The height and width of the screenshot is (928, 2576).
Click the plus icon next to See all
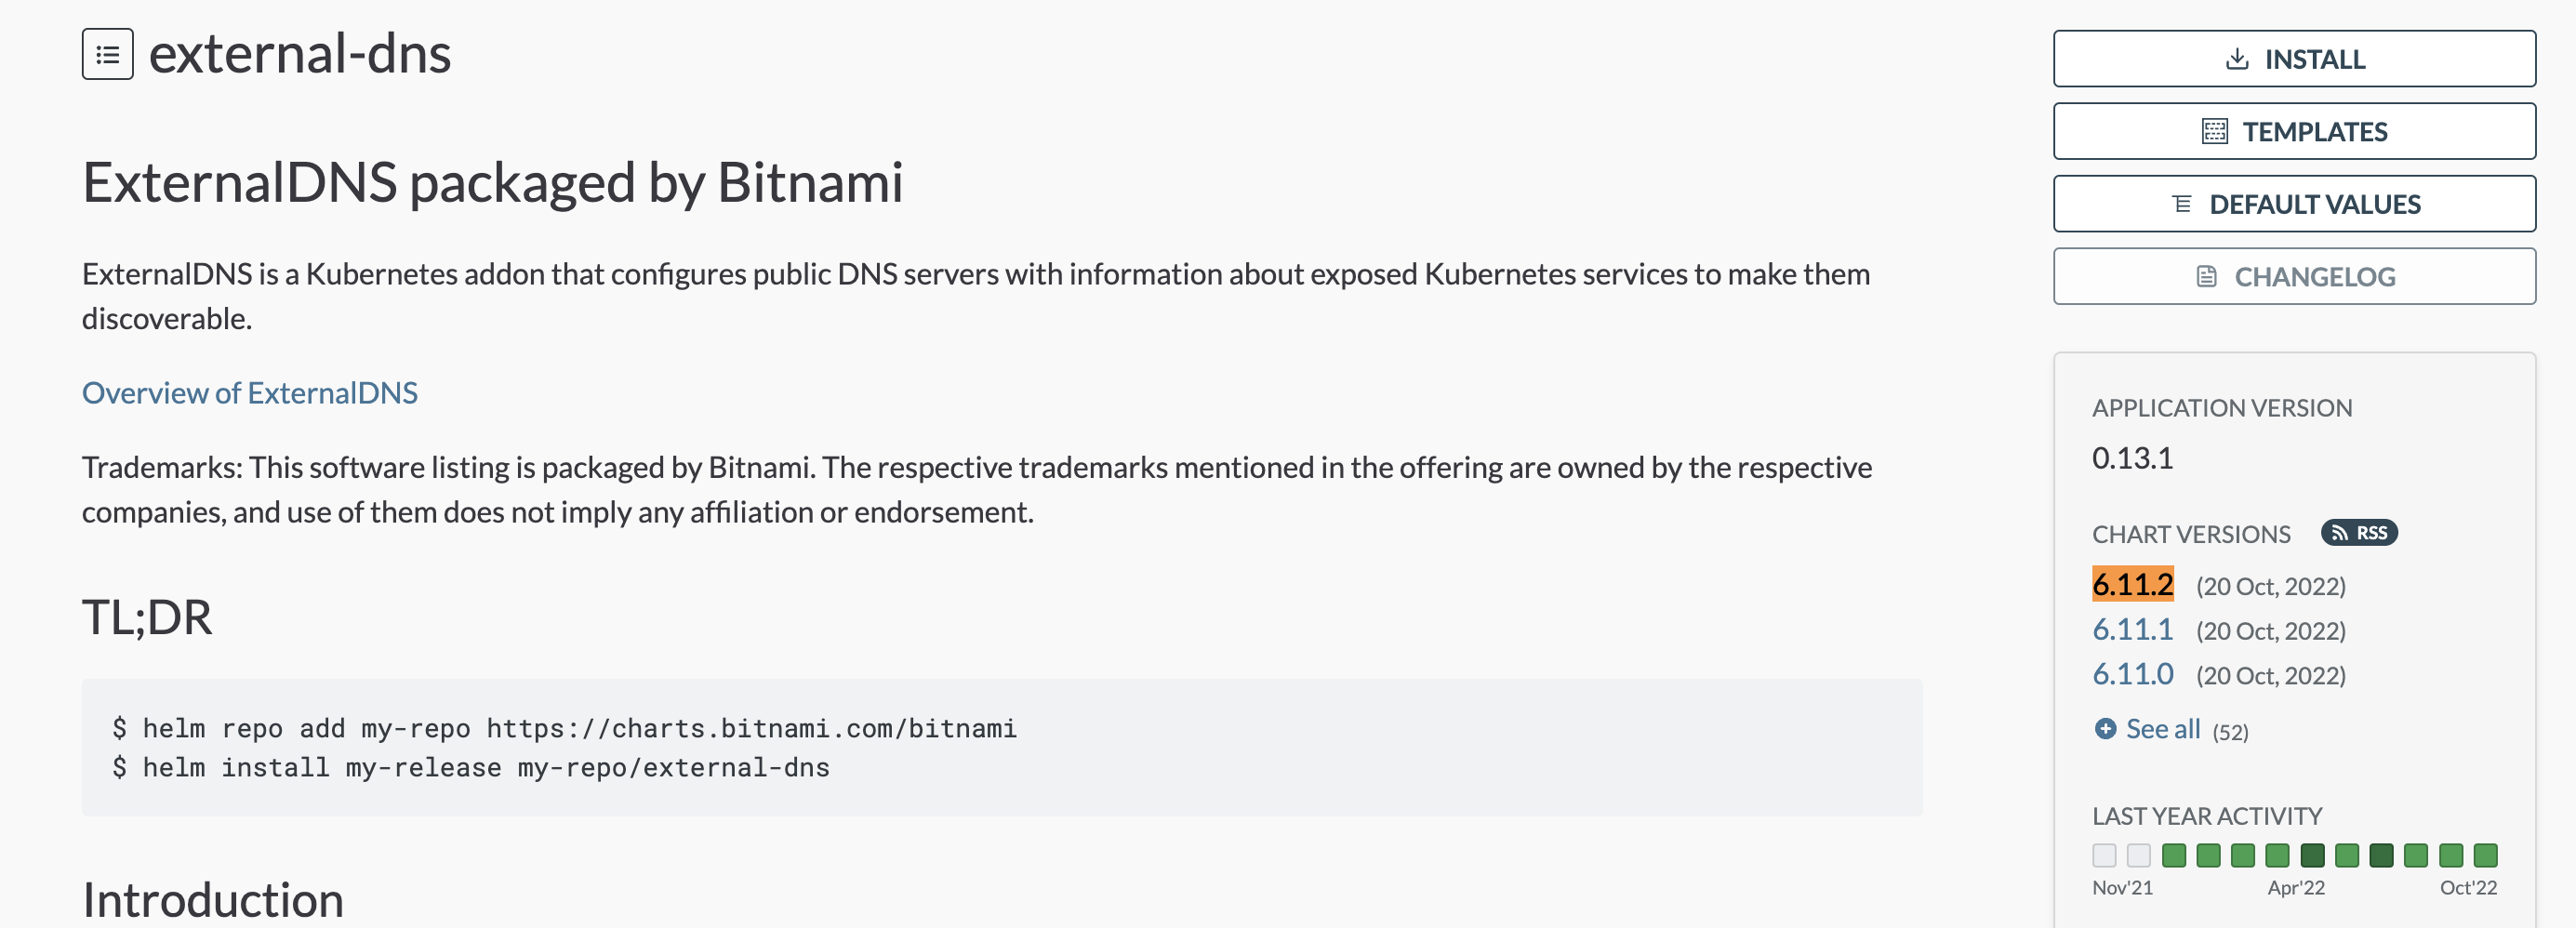tap(2105, 730)
